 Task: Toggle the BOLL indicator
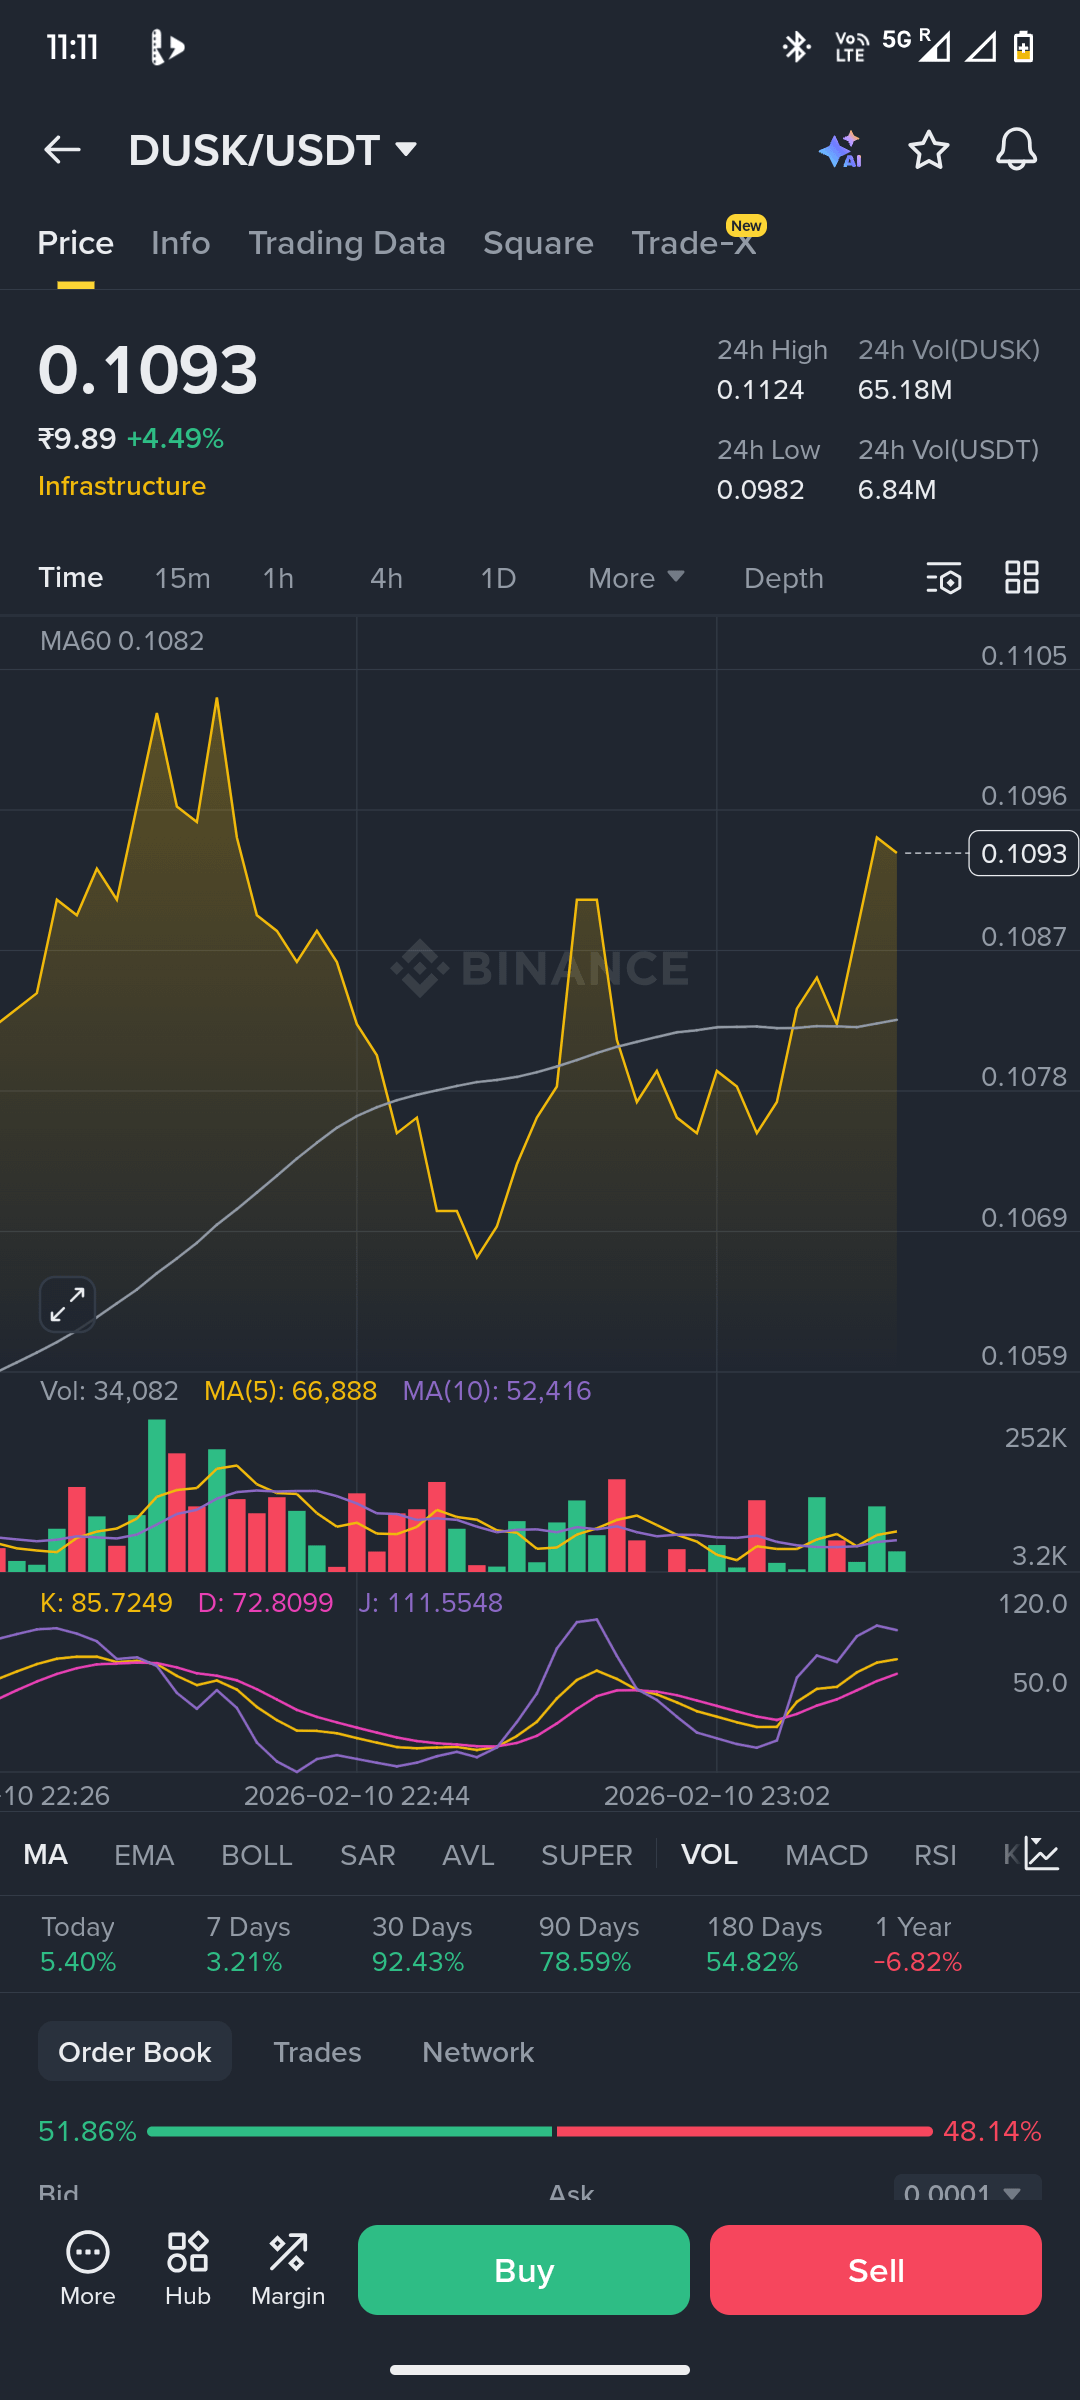[257, 1855]
